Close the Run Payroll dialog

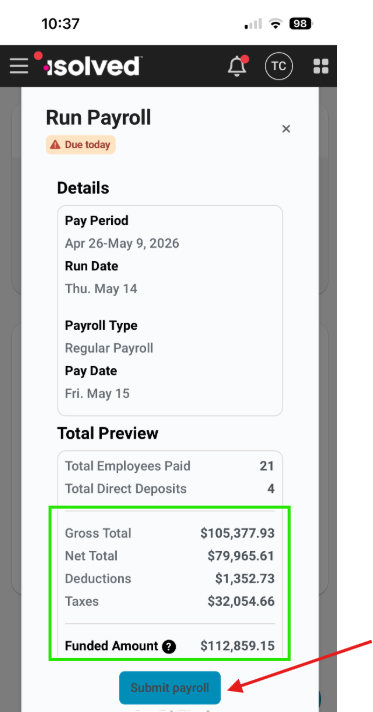click(286, 129)
